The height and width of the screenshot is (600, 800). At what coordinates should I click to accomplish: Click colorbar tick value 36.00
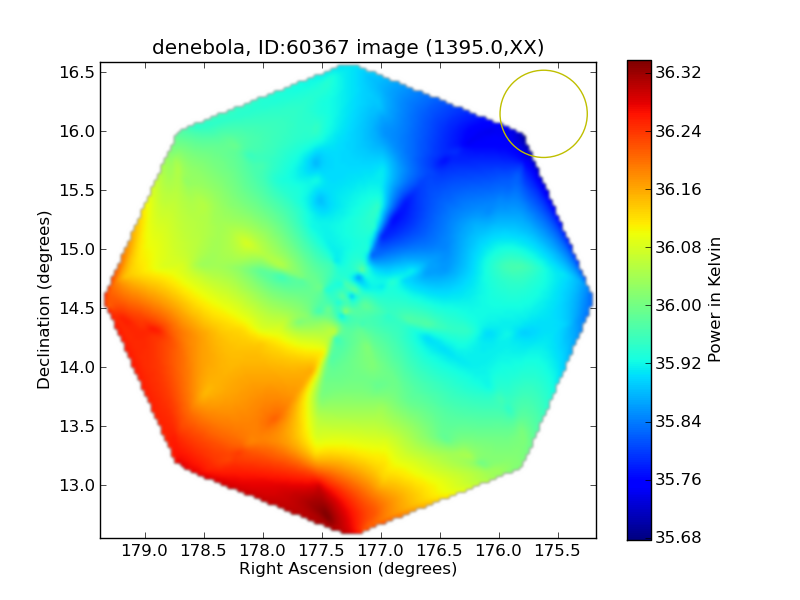pos(678,305)
